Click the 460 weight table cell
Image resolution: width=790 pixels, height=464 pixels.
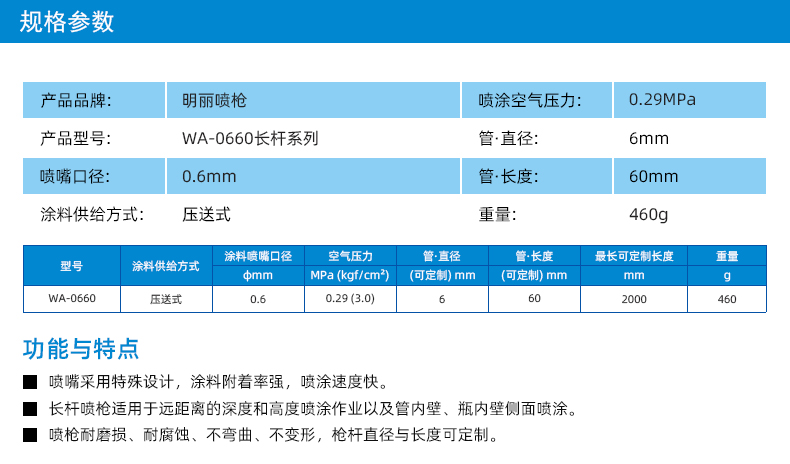pyautogui.click(x=727, y=299)
